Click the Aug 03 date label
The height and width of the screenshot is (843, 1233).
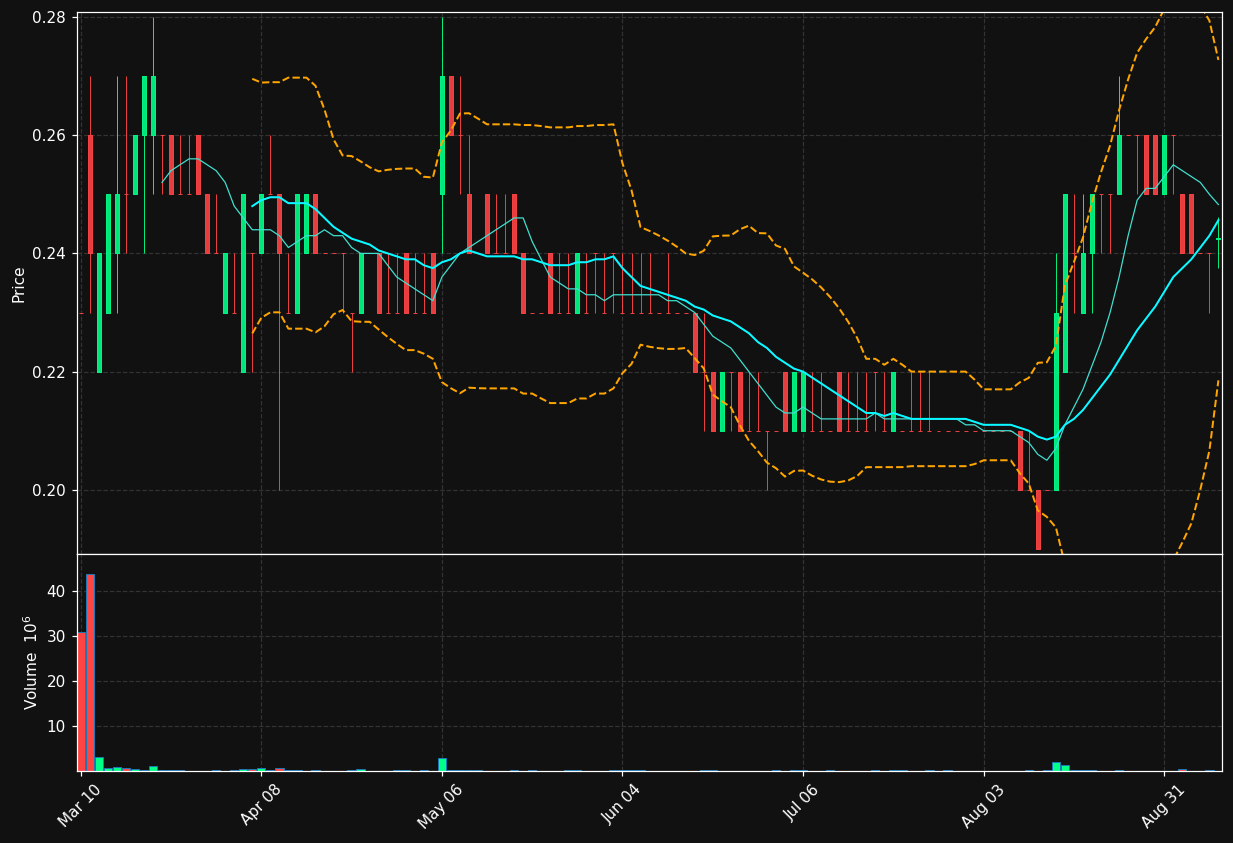click(983, 804)
